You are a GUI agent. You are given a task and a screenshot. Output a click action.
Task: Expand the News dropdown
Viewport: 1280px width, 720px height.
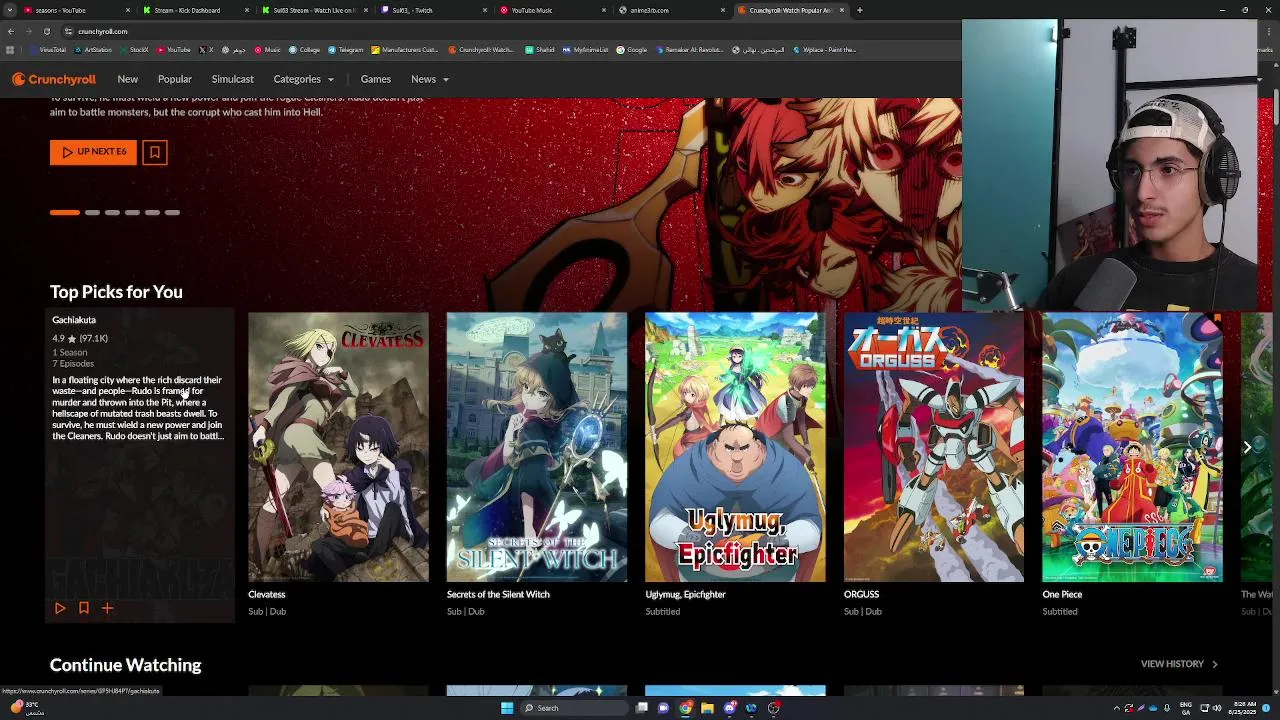click(x=430, y=79)
